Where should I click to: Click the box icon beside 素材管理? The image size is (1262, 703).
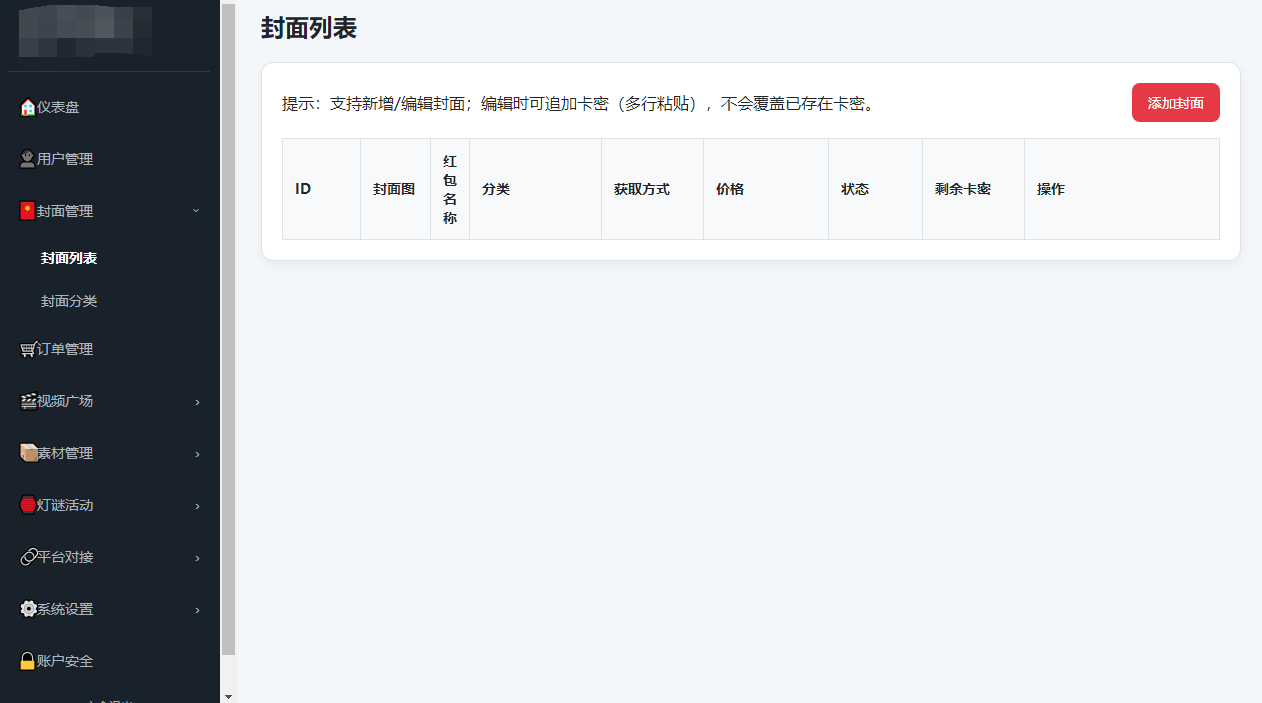tap(28, 453)
